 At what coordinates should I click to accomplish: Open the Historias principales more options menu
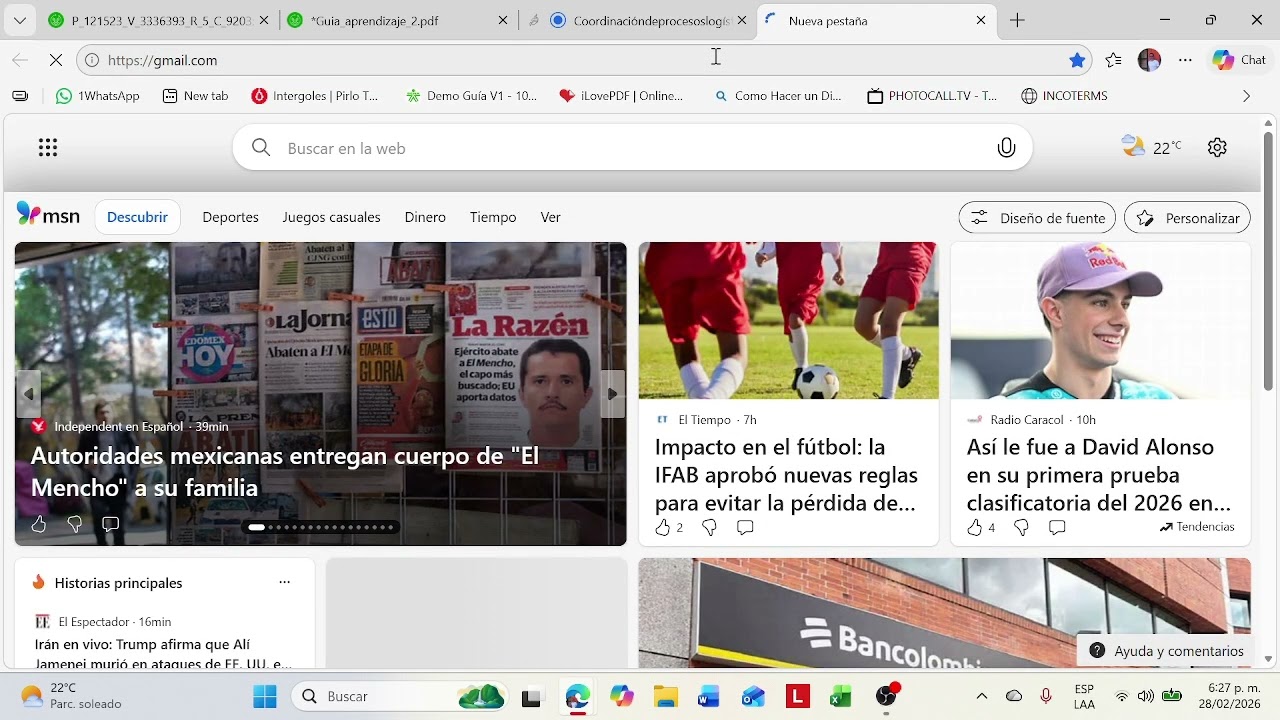tap(284, 582)
